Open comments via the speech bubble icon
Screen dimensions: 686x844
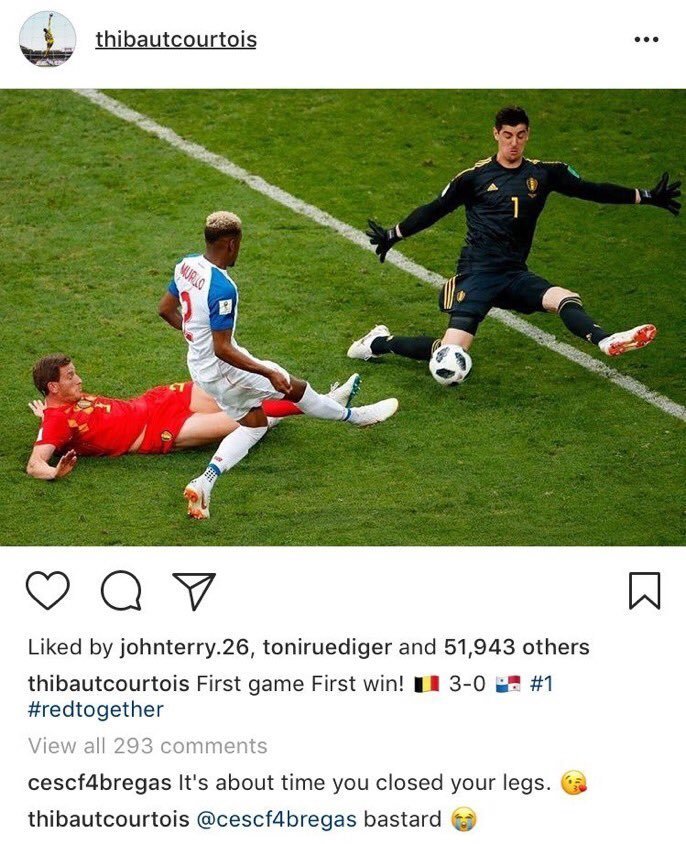[x=122, y=590]
